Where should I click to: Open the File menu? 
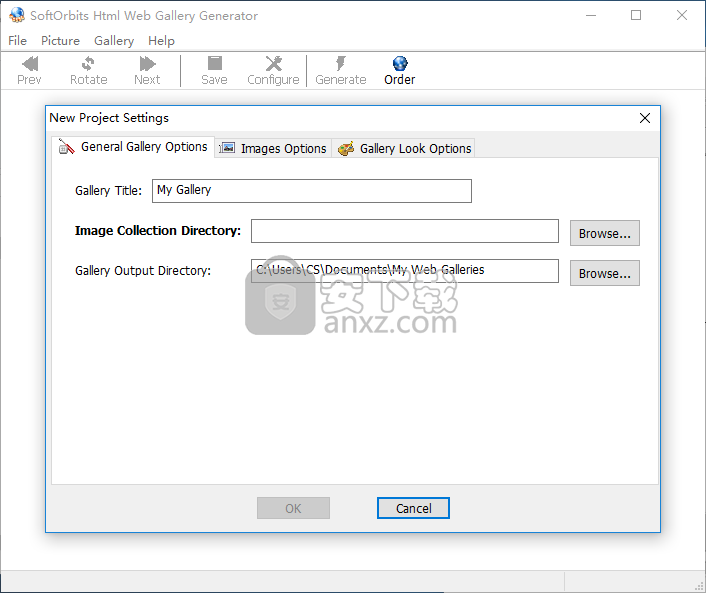coord(18,41)
